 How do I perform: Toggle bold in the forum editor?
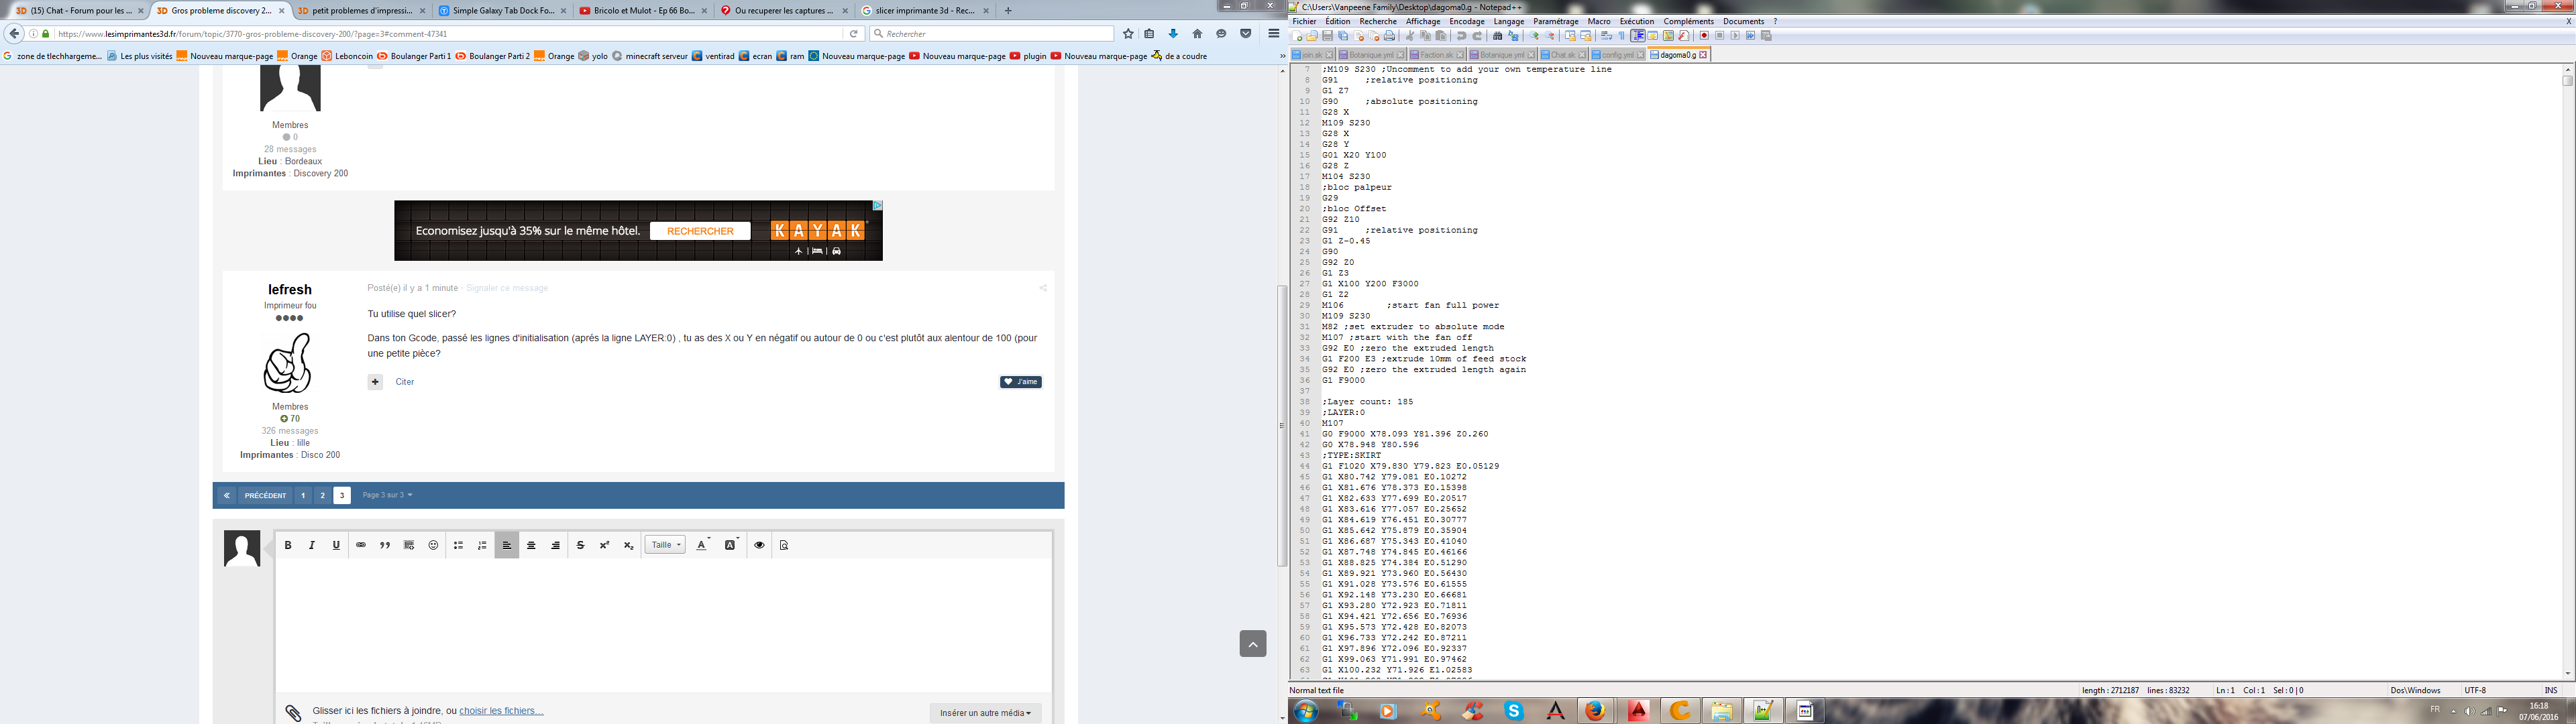click(288, 545)
